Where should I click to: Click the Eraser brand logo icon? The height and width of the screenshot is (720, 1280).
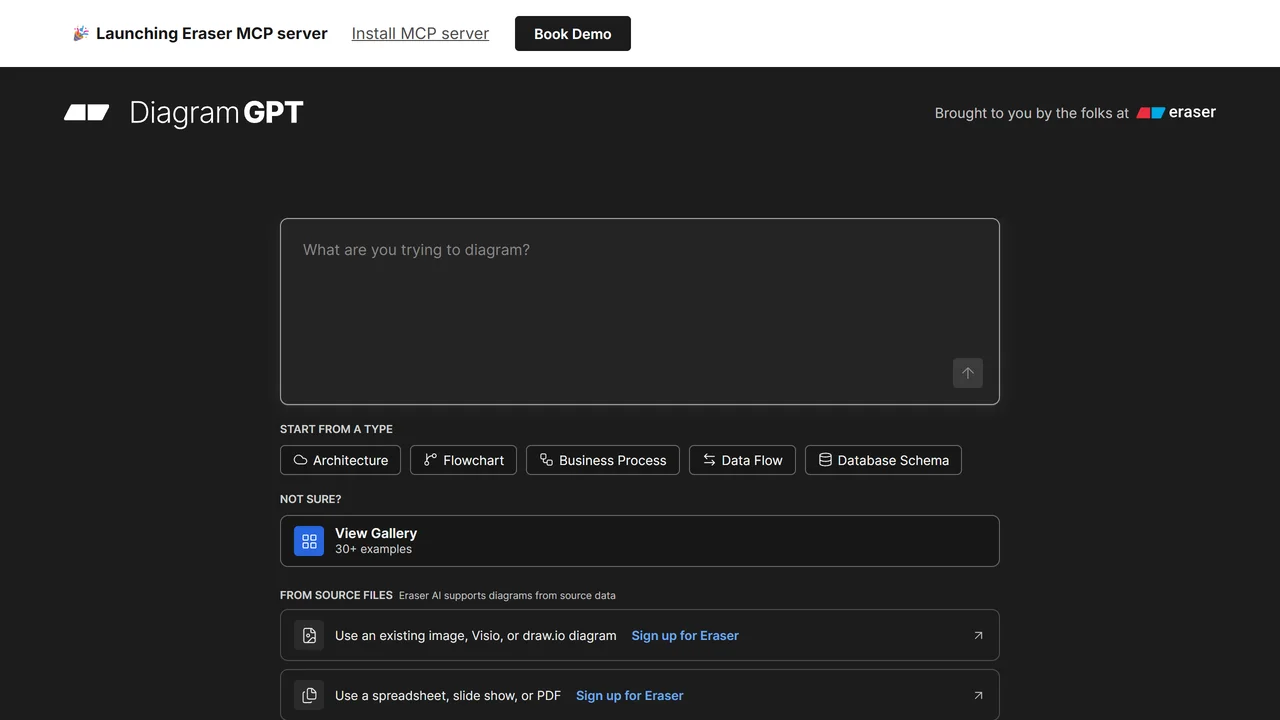tap(1151, 113)
